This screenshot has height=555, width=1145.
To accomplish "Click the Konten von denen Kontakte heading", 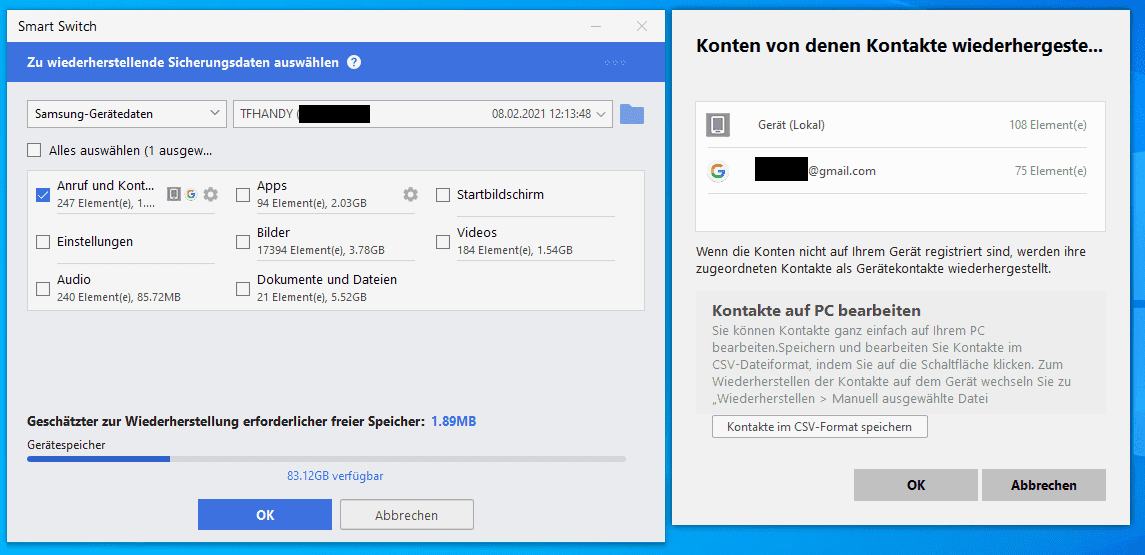I will point(900,47).
